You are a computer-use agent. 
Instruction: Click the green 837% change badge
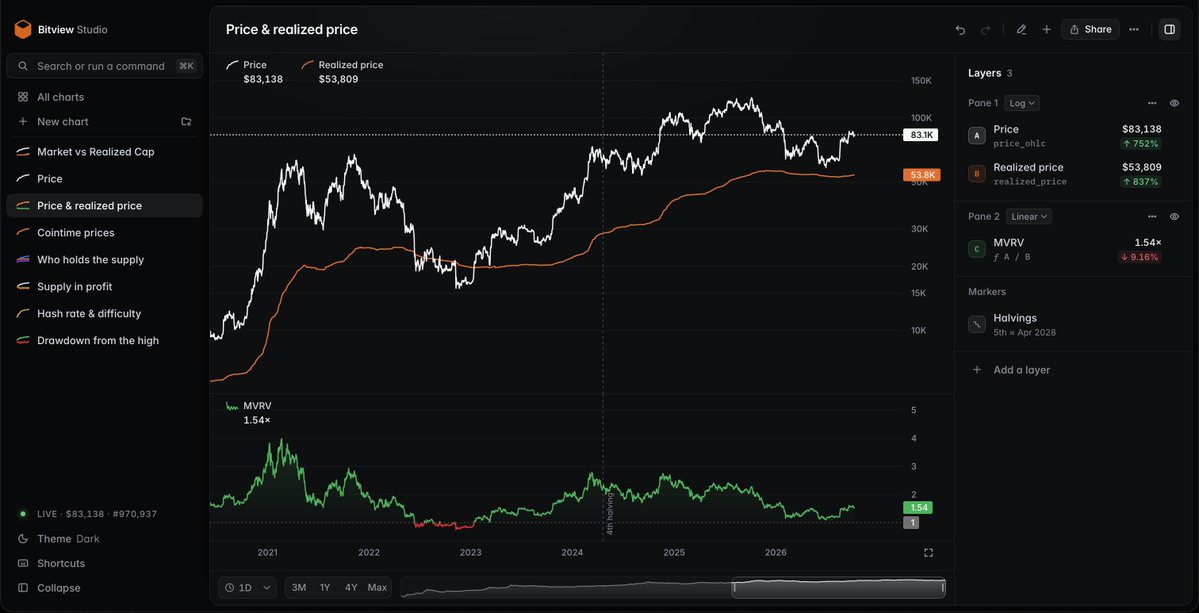pyautogui.click(x=1141, y=181)
